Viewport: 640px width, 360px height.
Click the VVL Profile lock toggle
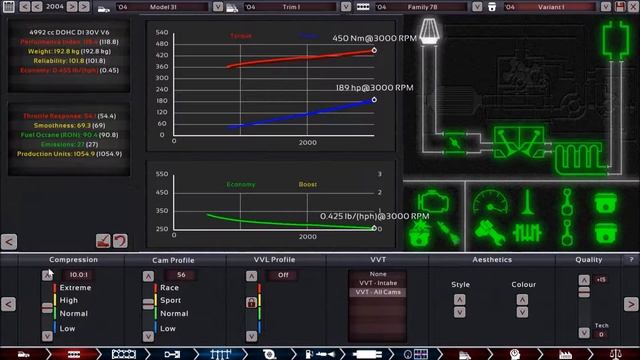[x=251, y=302]
